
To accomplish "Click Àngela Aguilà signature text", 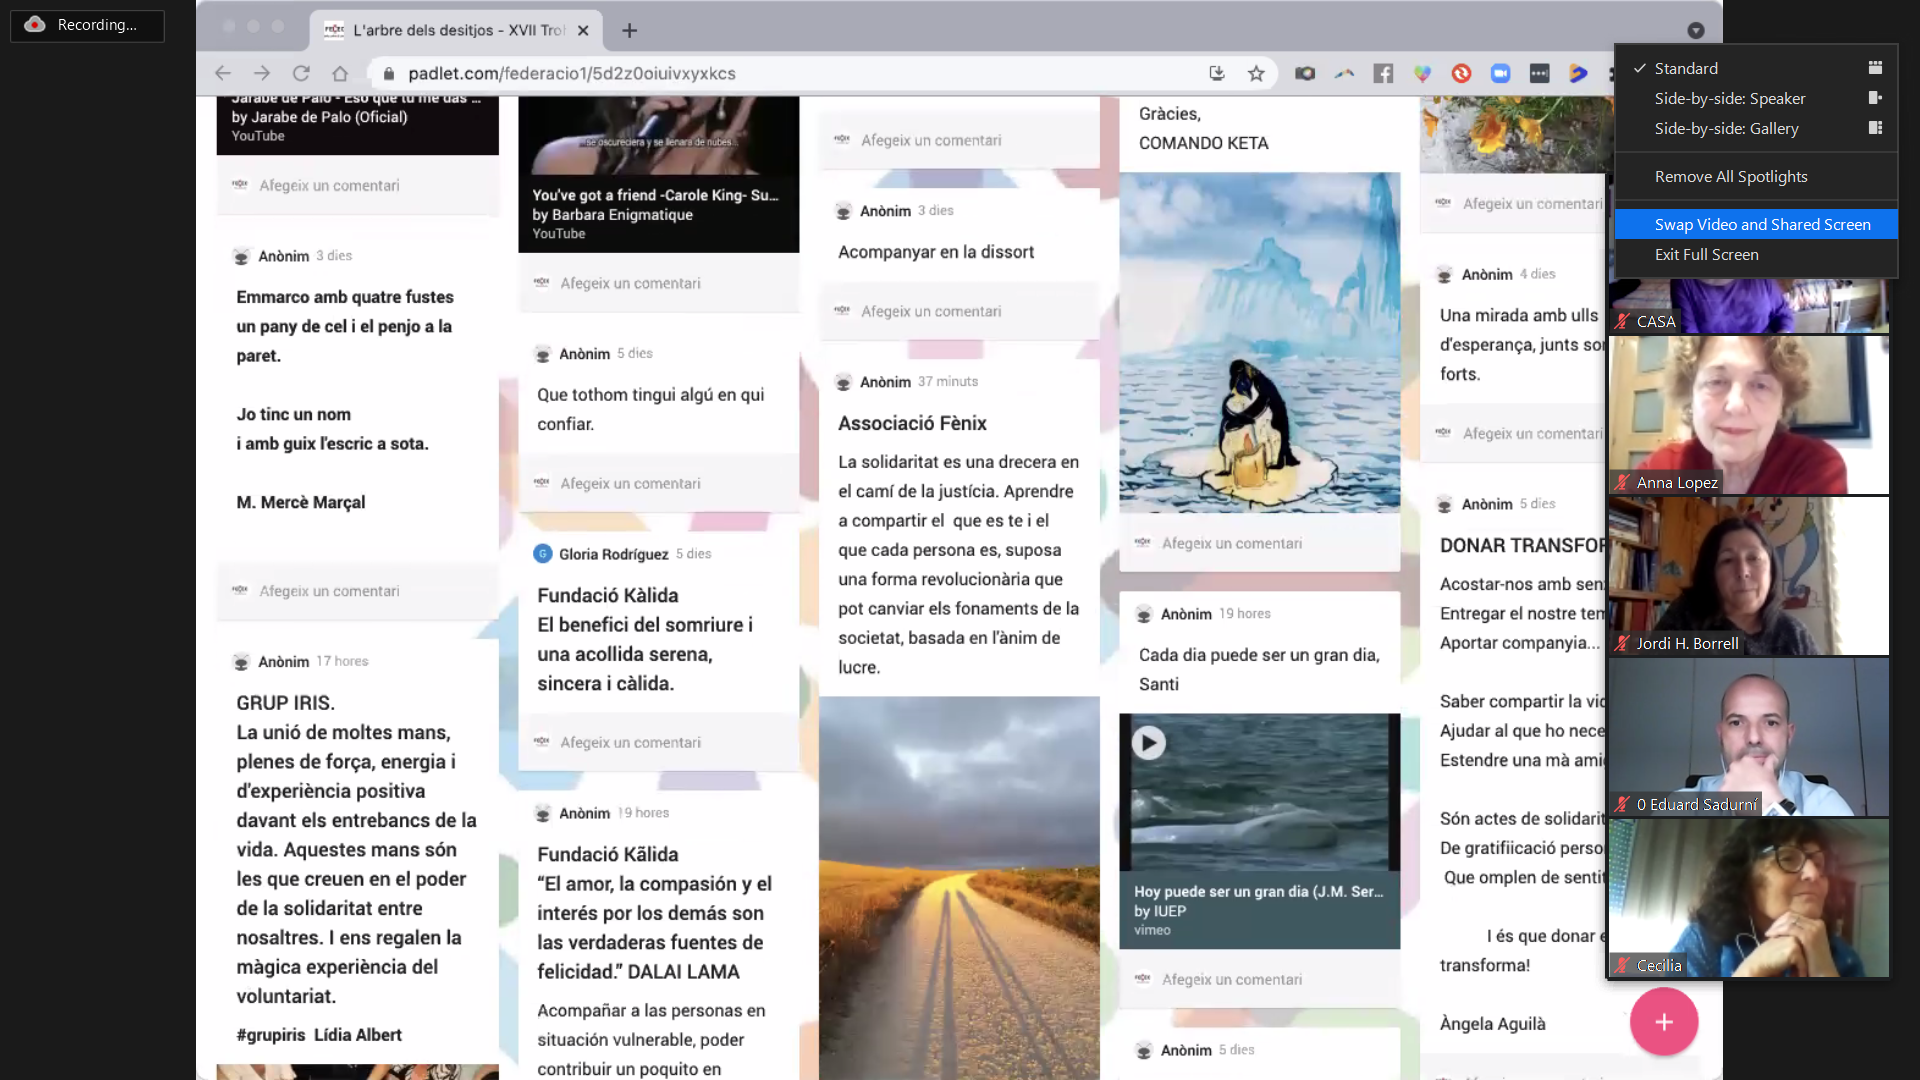I will click(1492, 1023).
